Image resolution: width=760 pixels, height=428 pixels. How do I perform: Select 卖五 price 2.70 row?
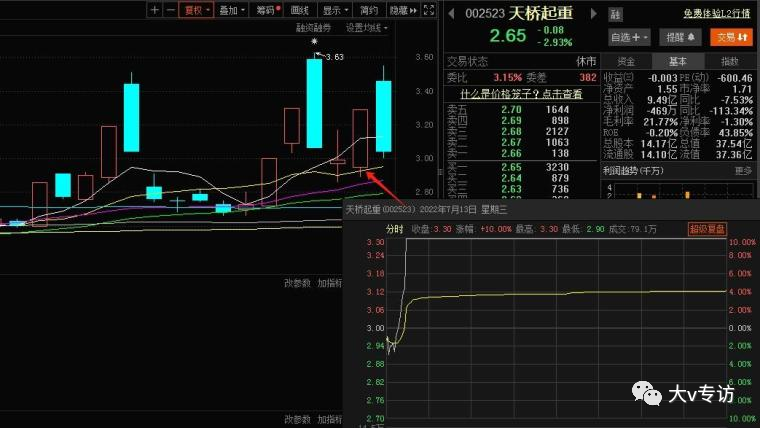click(522, 110)
